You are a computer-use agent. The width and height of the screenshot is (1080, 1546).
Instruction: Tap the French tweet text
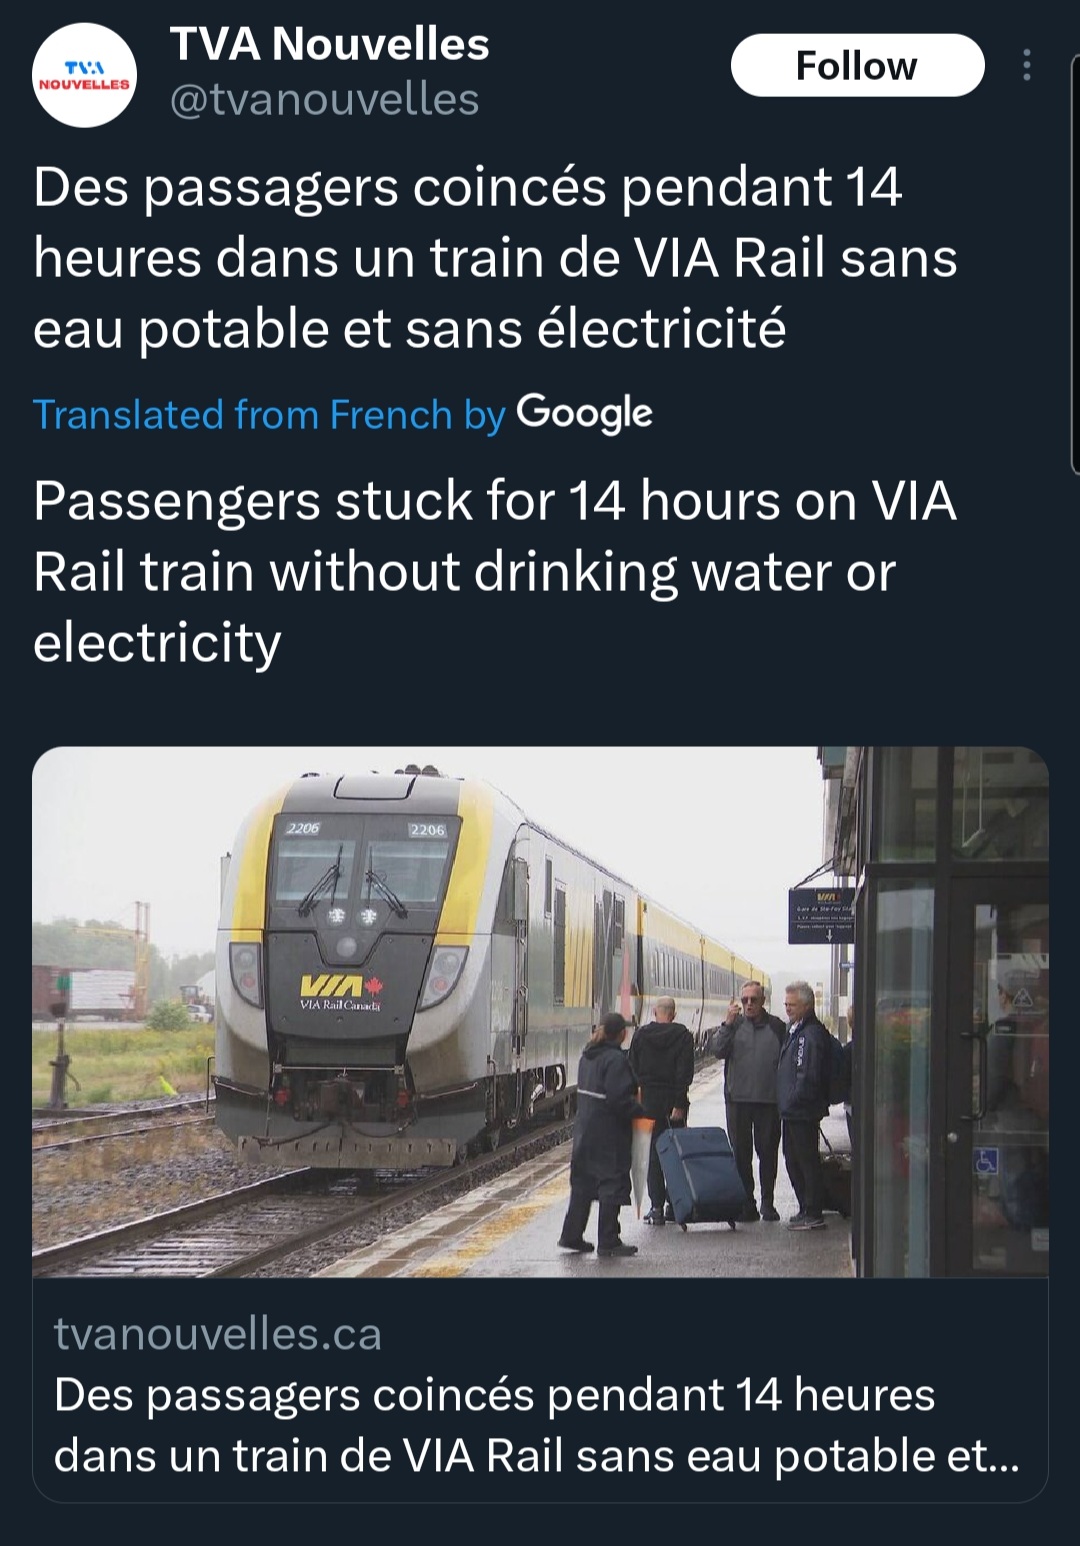495,258
